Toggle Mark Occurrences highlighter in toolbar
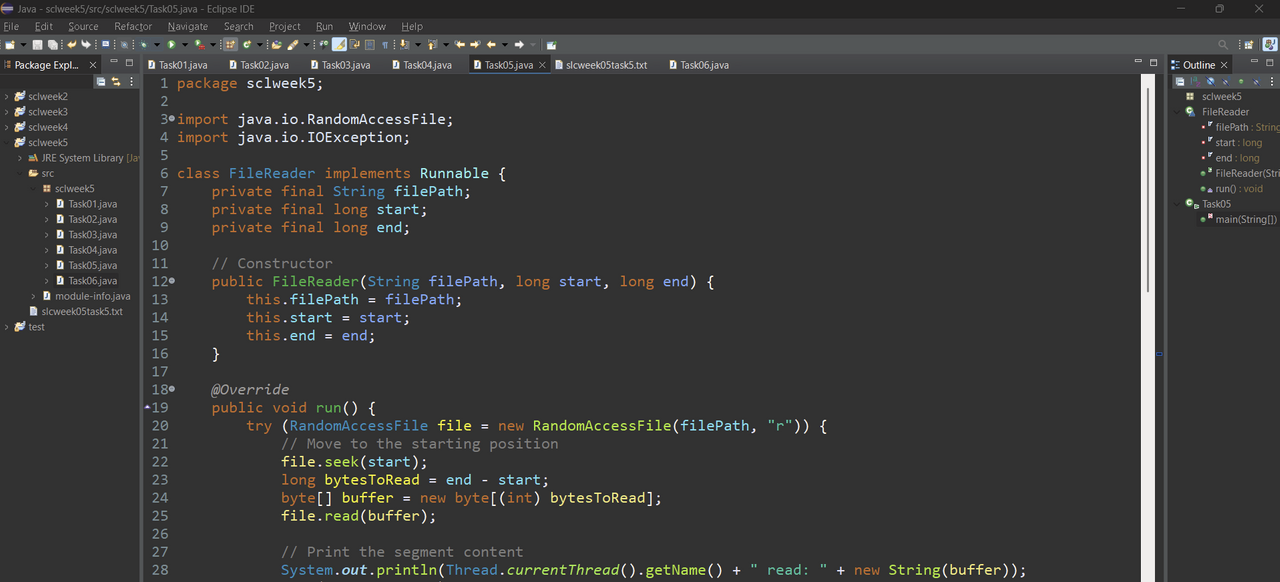Image resolution: width=1280 pixels, height=582 pixels. click(339, 44)
